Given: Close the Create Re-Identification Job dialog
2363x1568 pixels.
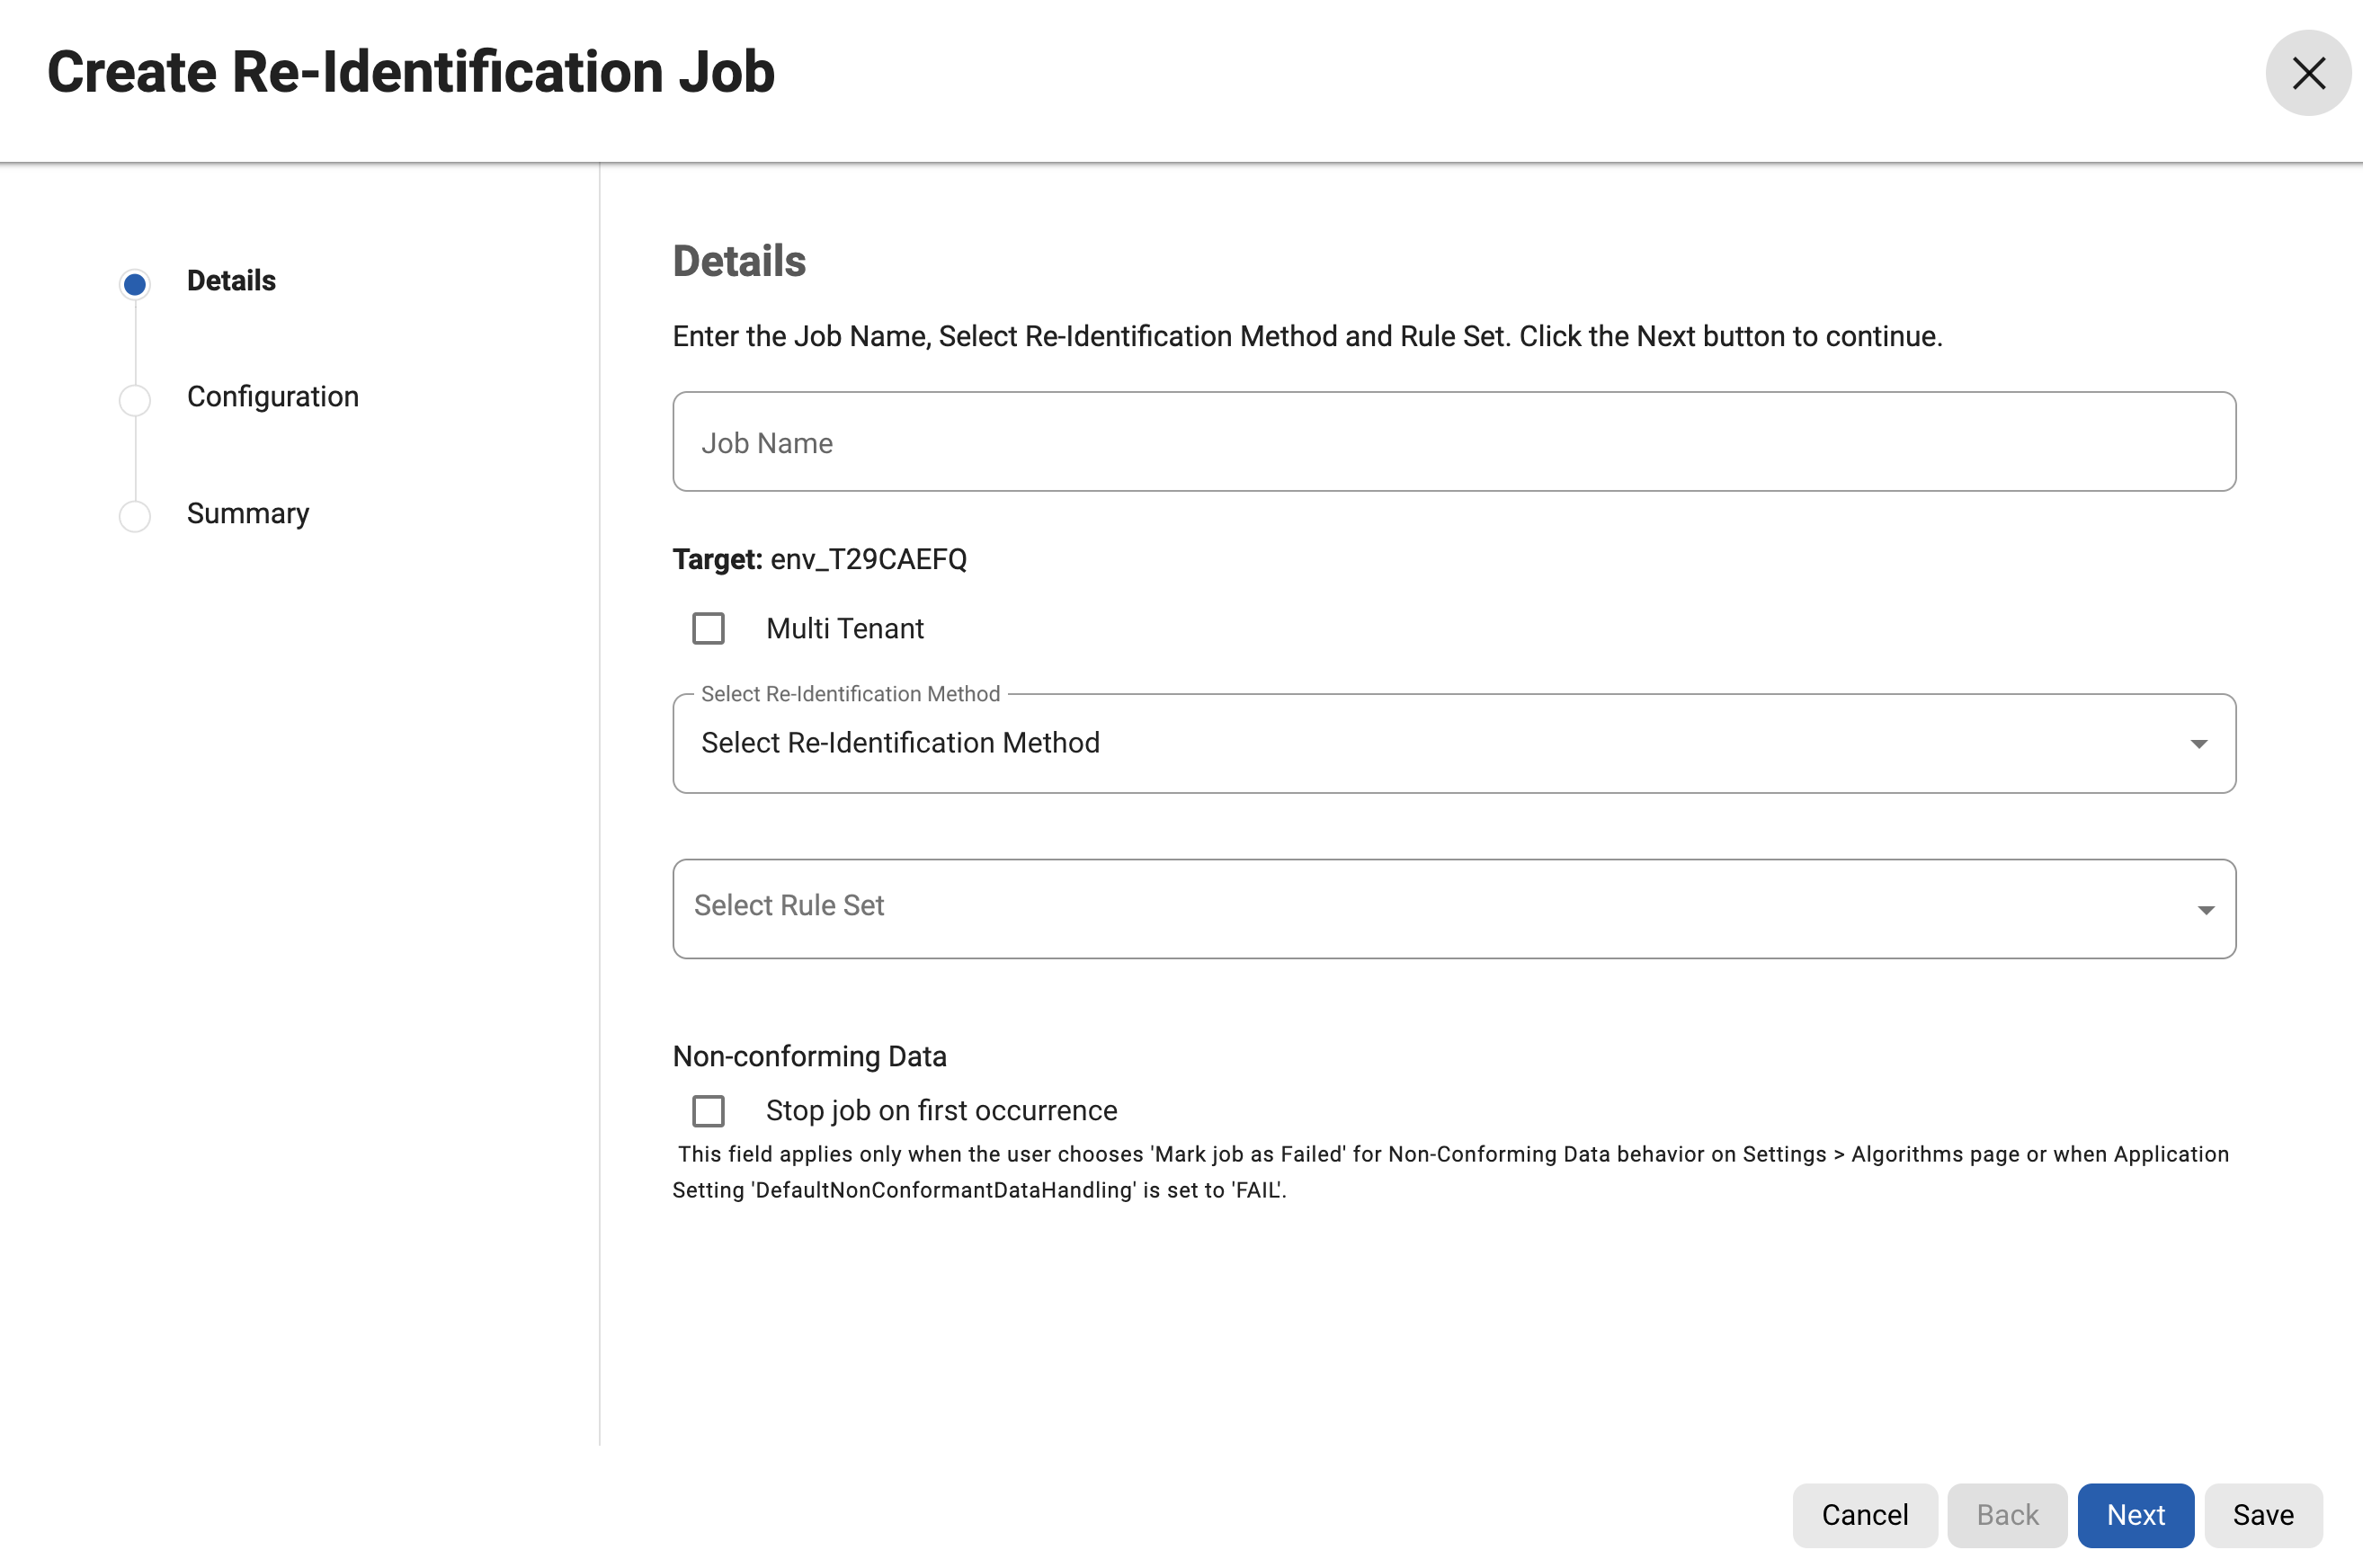Looking at the screenshot, I should [2307, 73].
